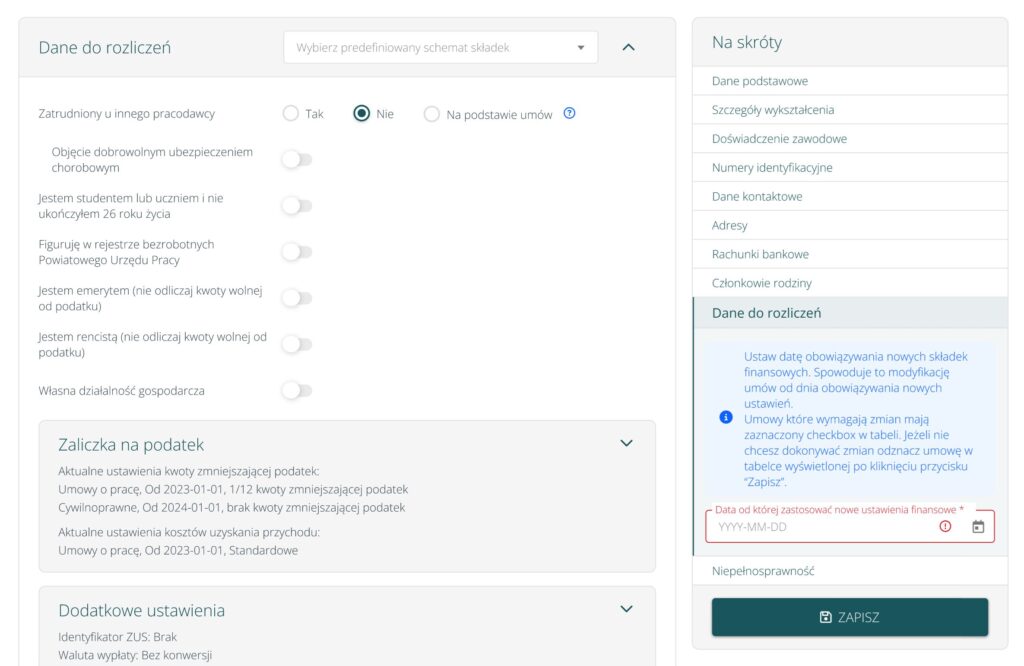Open the predefined contribution scheme dropdown
The width and height of the screenshot is (1024, 666).
[440, 47]
